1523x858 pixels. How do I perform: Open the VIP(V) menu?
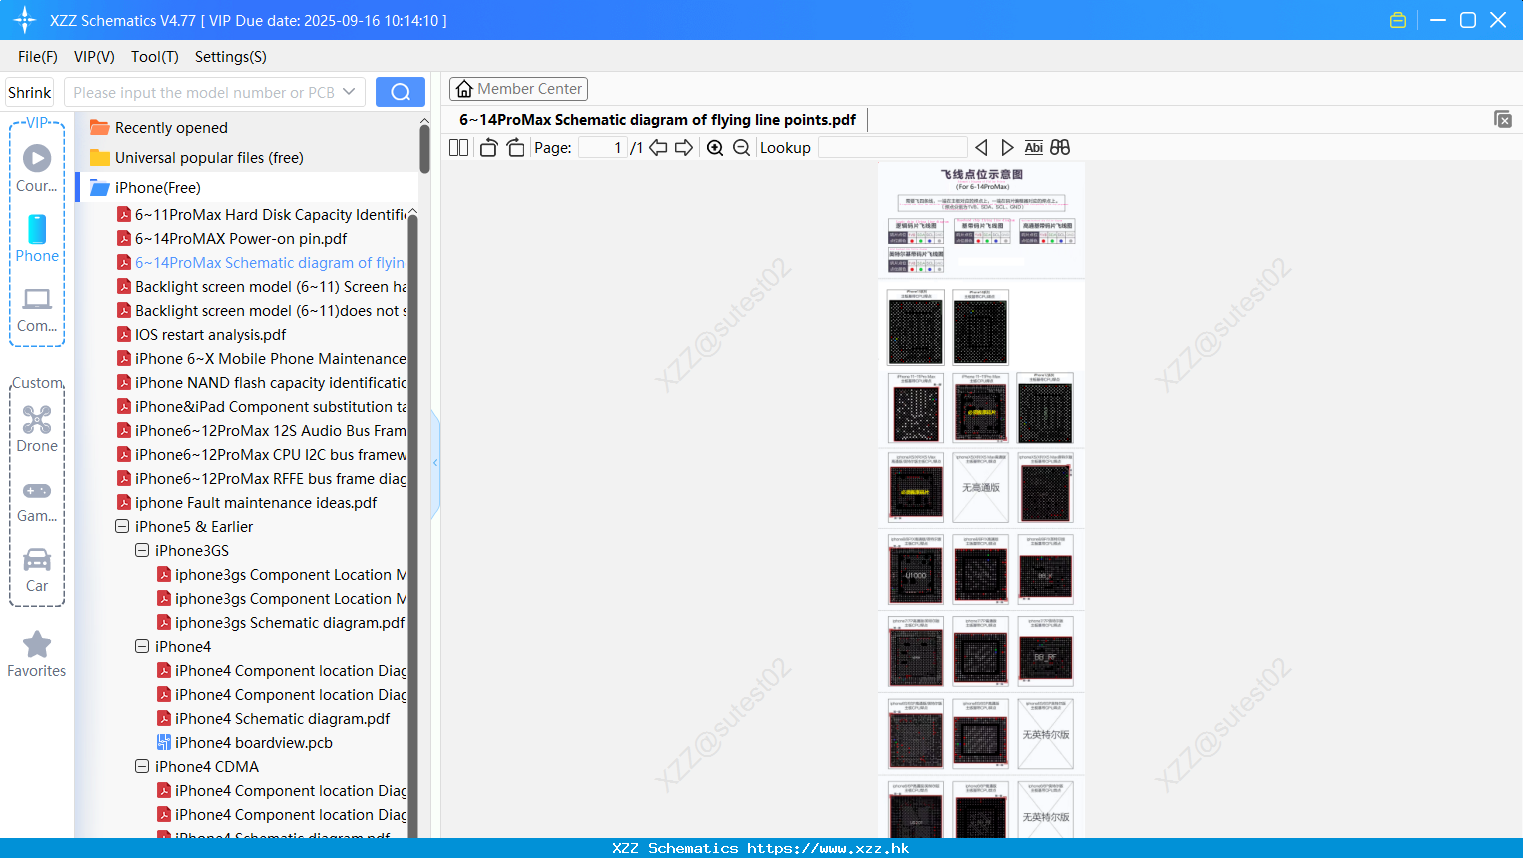[x=94, y=57]
